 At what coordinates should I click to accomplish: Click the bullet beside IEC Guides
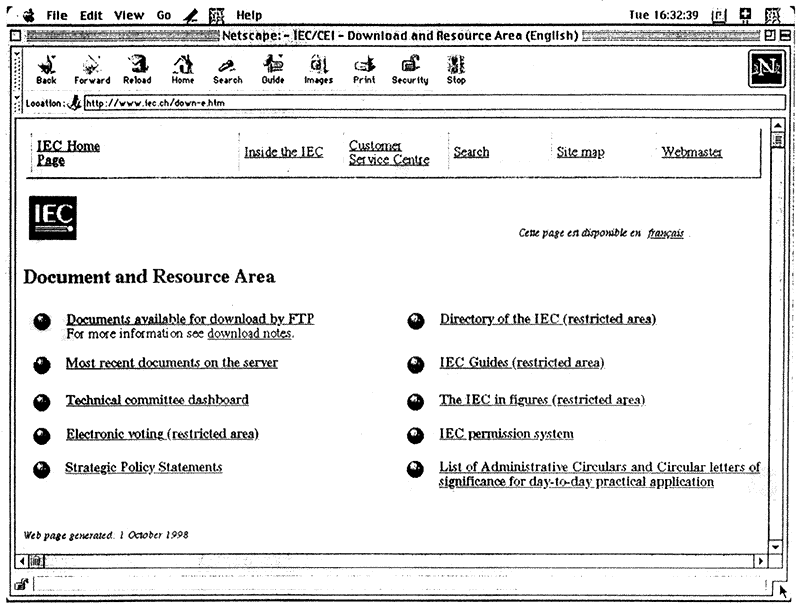point(415,365)
